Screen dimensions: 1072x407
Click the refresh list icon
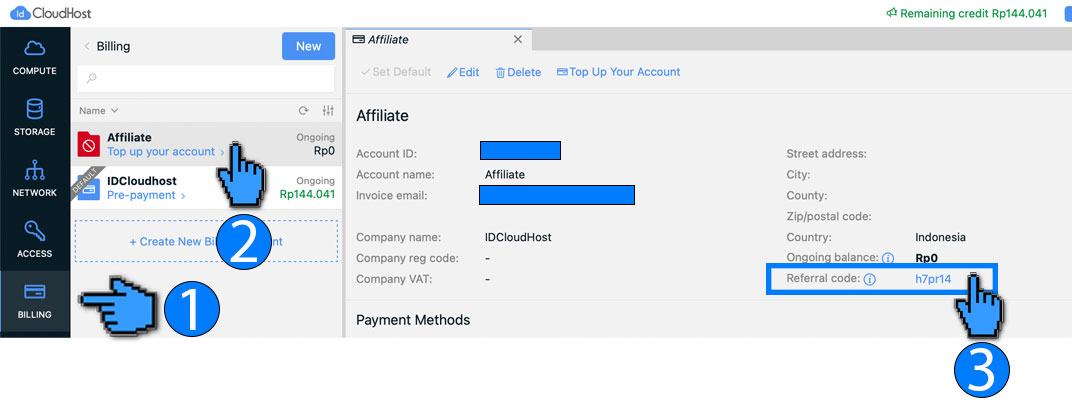[304, 111]
